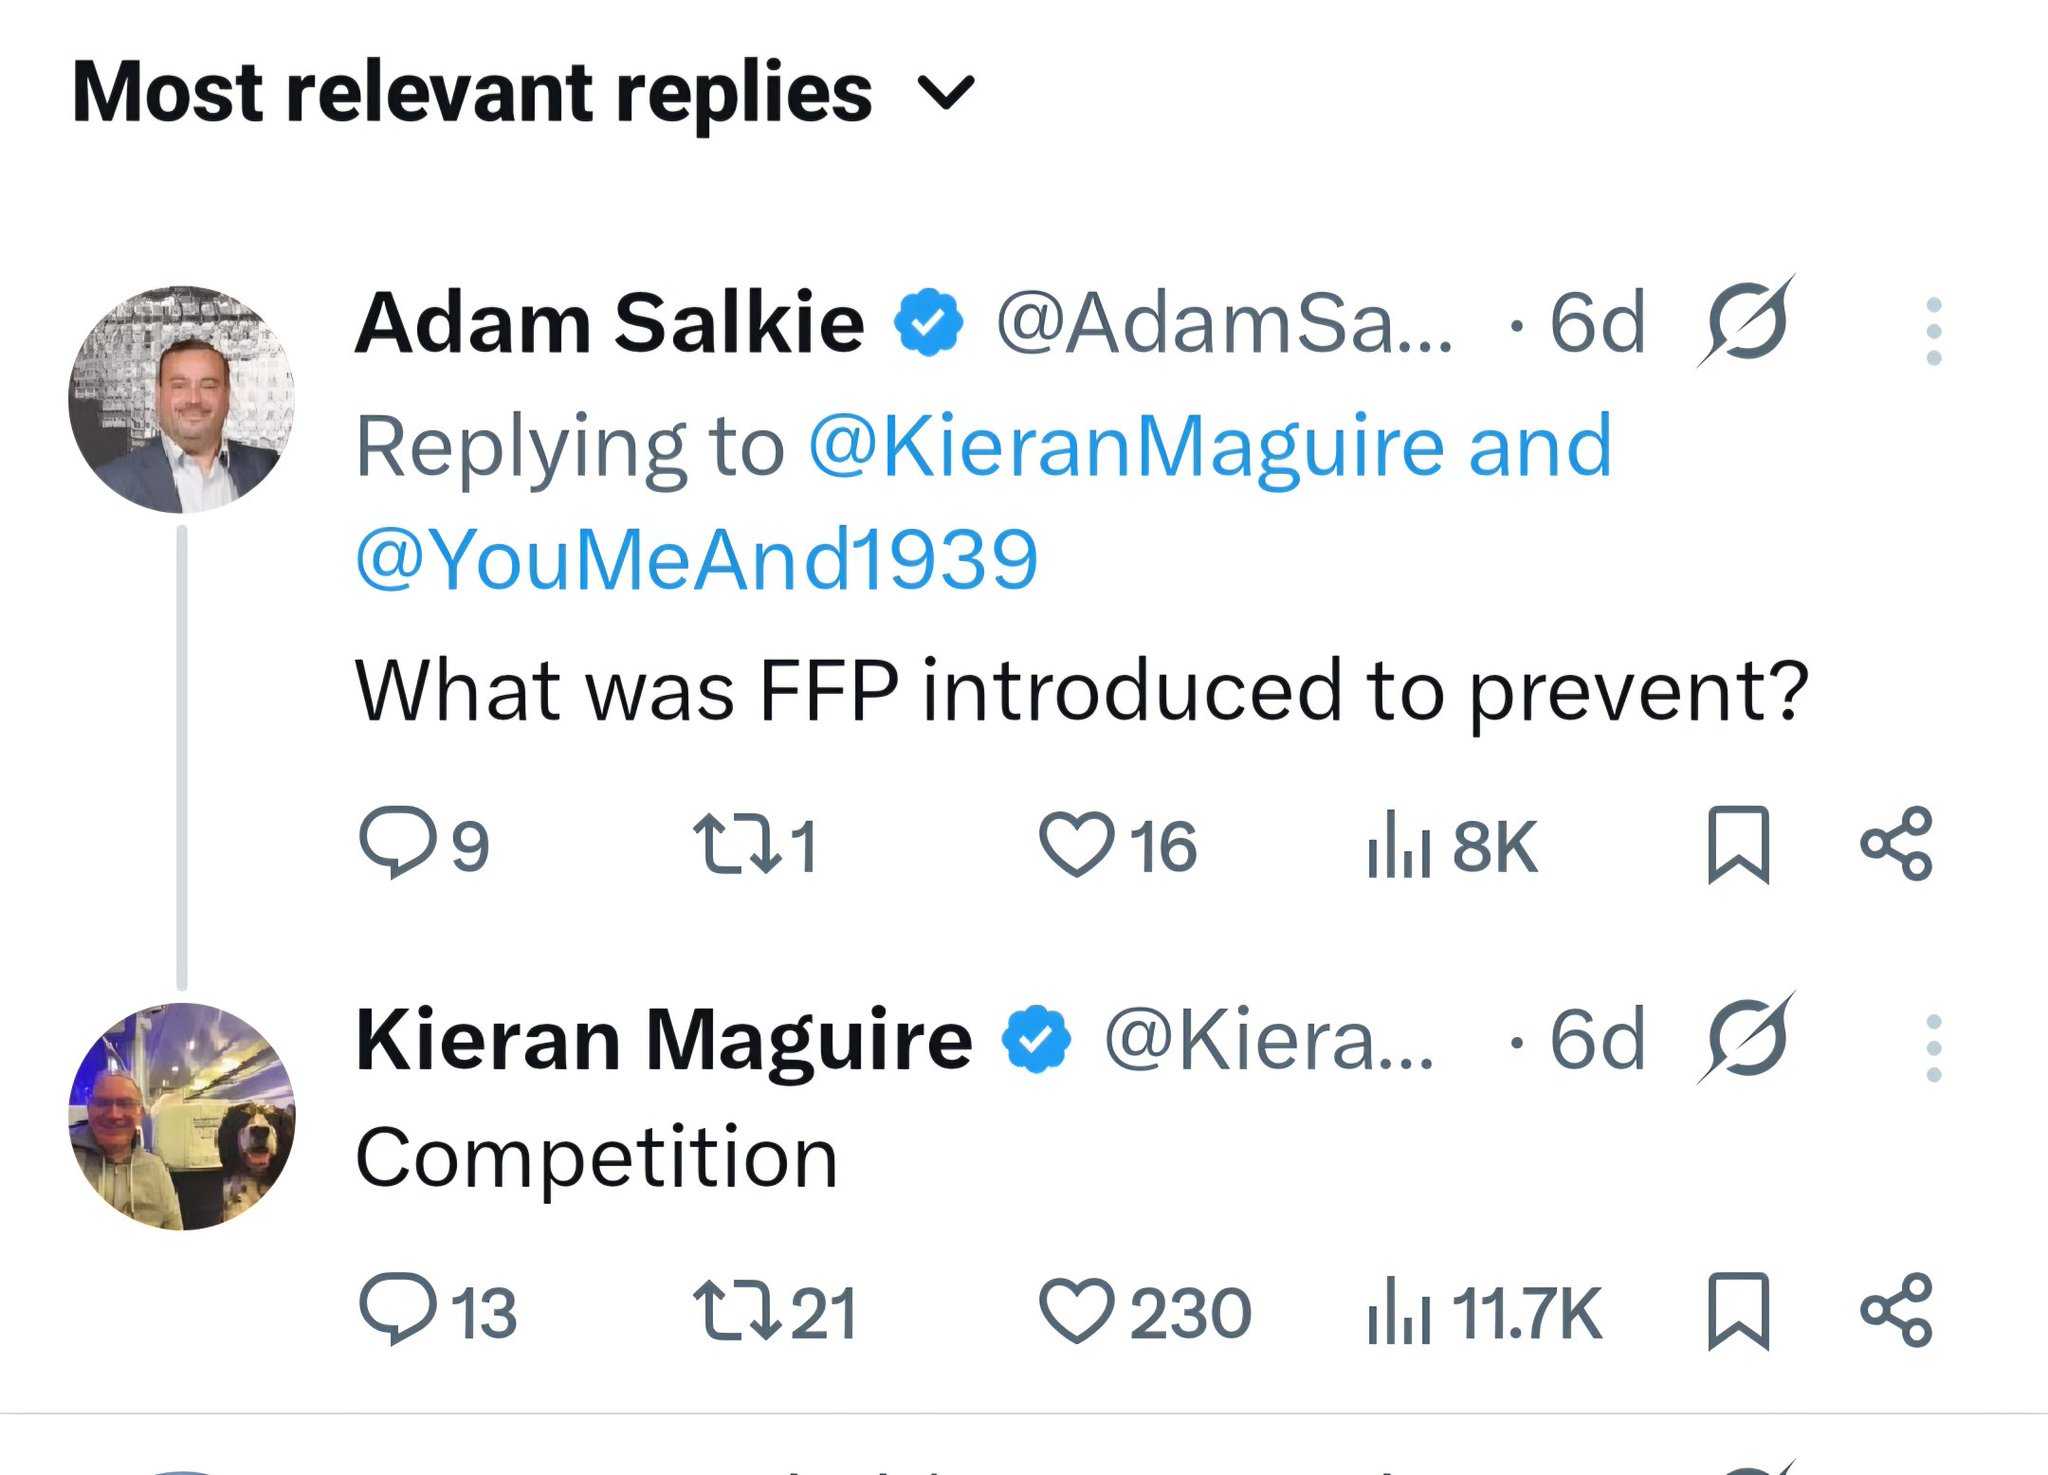2048x1475 pixels.
Task: Like Kieran Maguire's Competition tweet
Action: (1076, 1312)
